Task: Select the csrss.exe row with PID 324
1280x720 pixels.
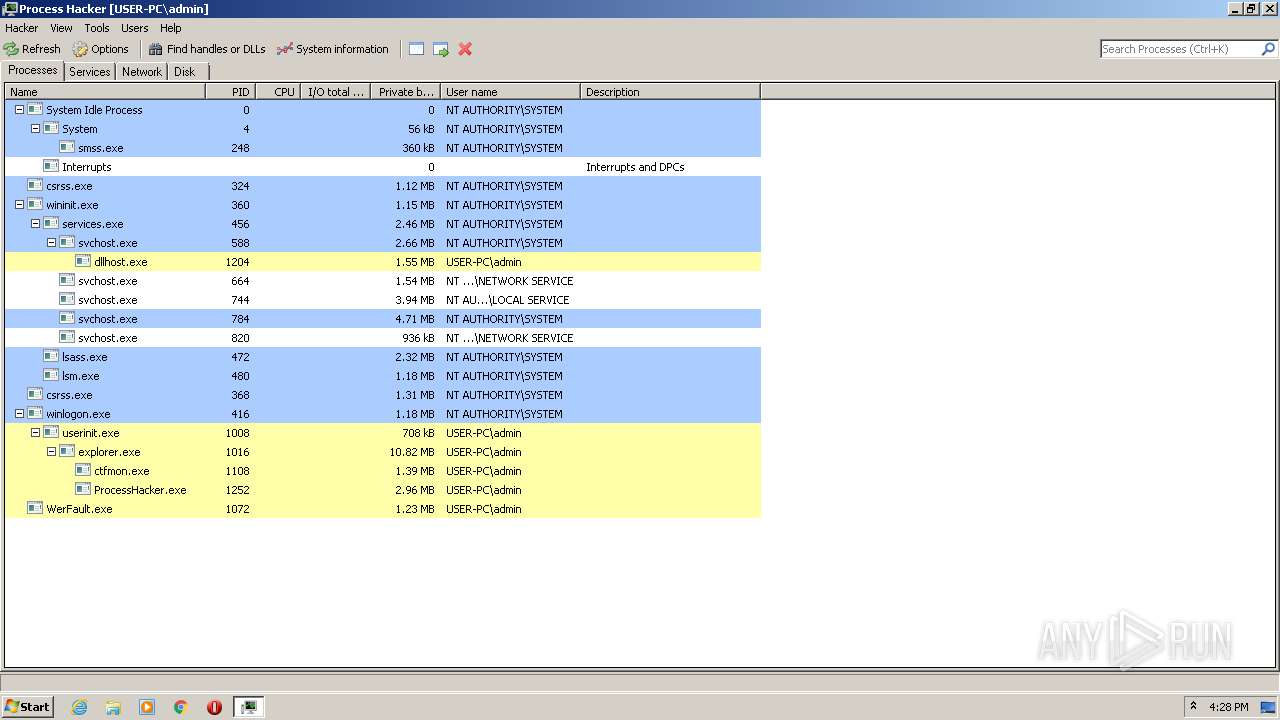Action: pos(383,186)
